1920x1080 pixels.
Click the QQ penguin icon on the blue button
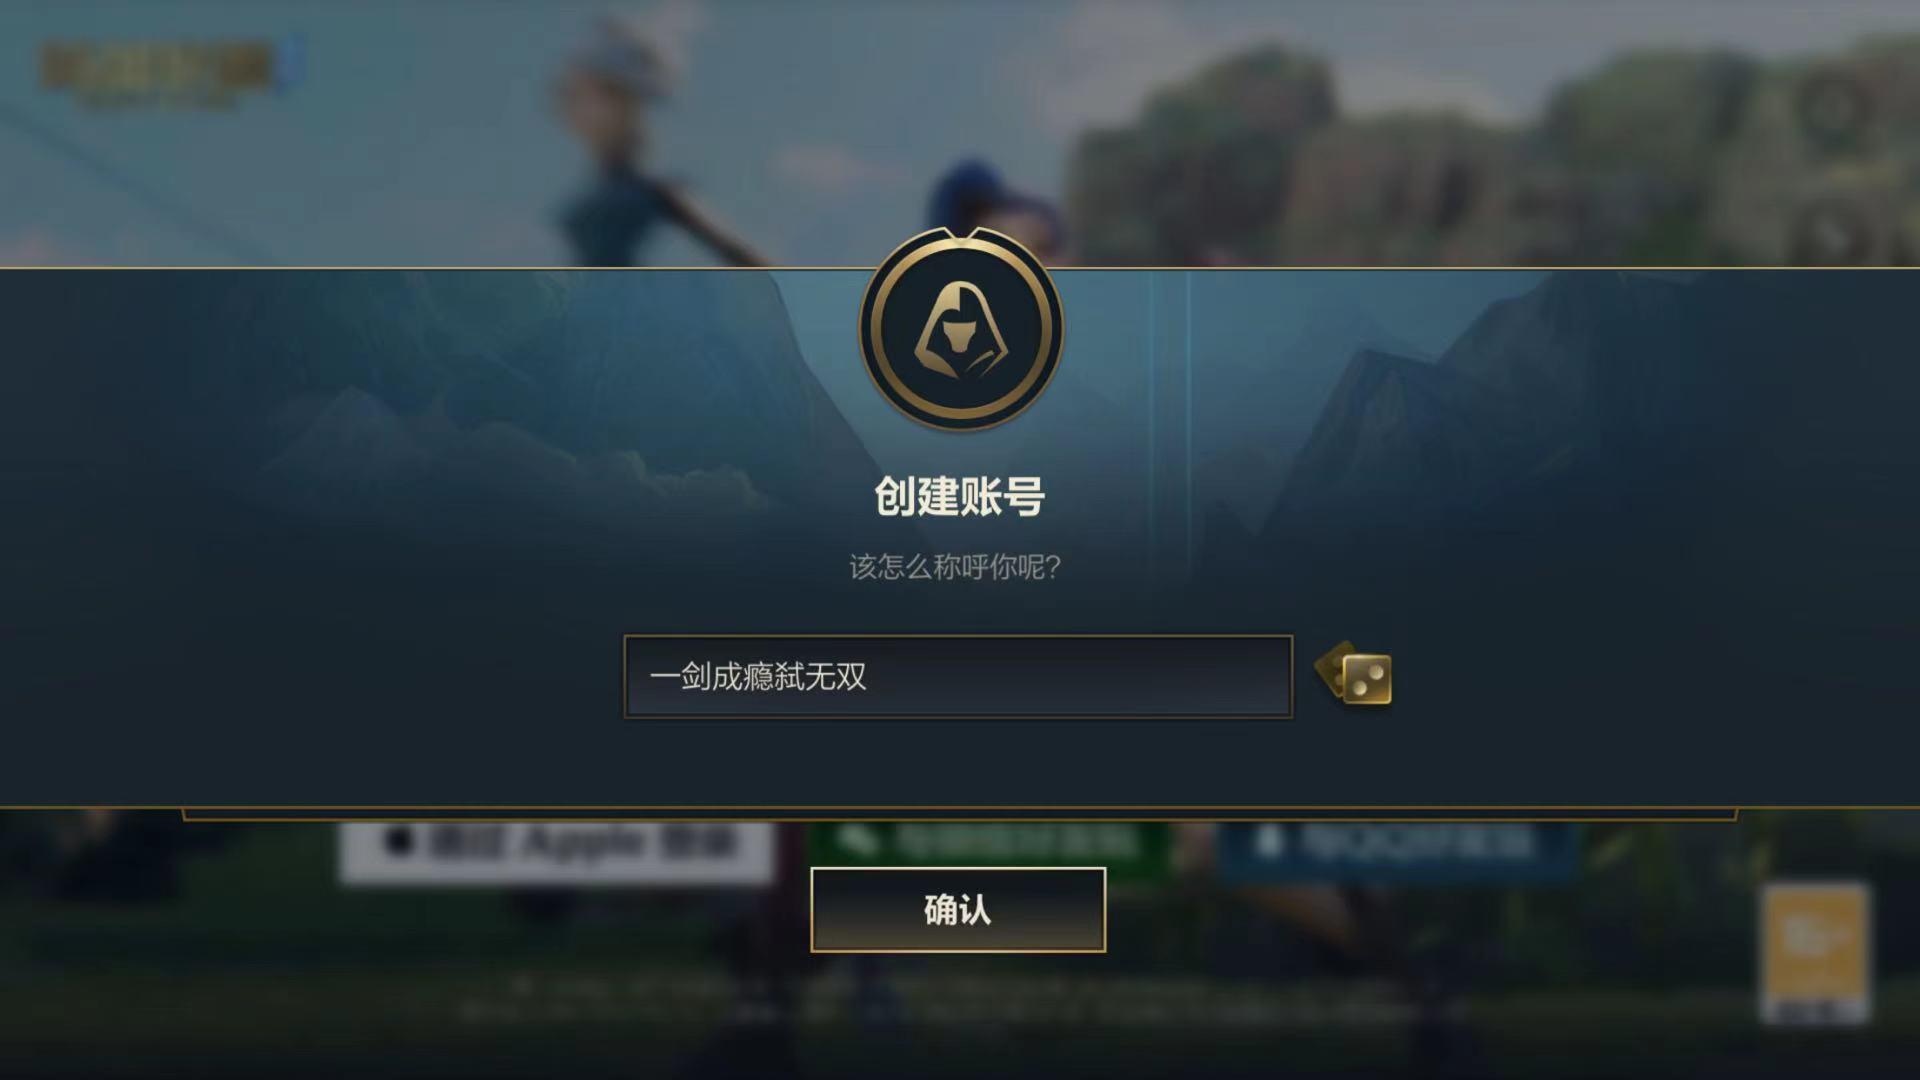pos(1267,840)
